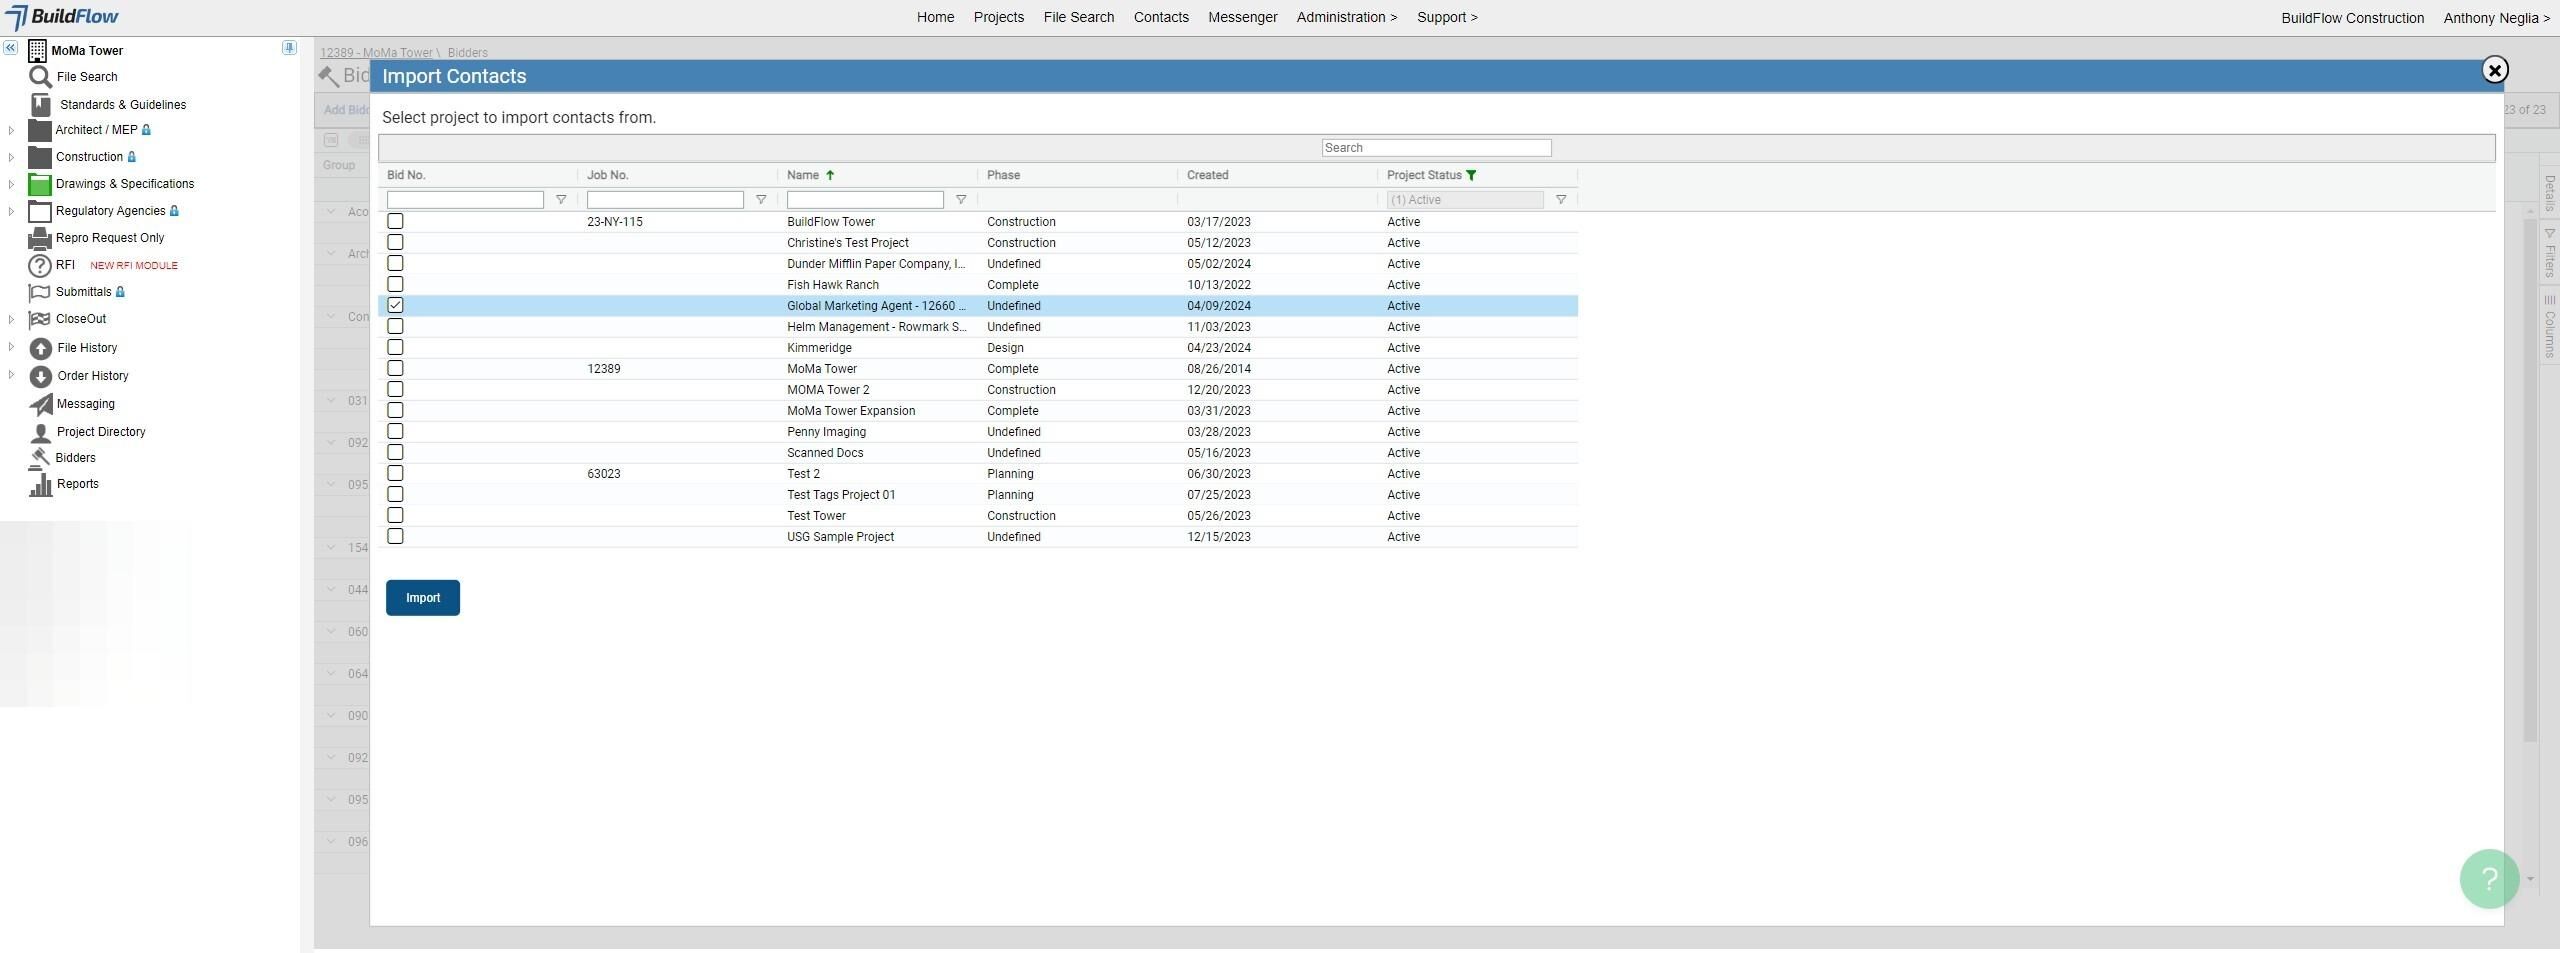The image size is (2560, 953).
Task: Click the Job No. filter text box
Action: tap(665, 200)
